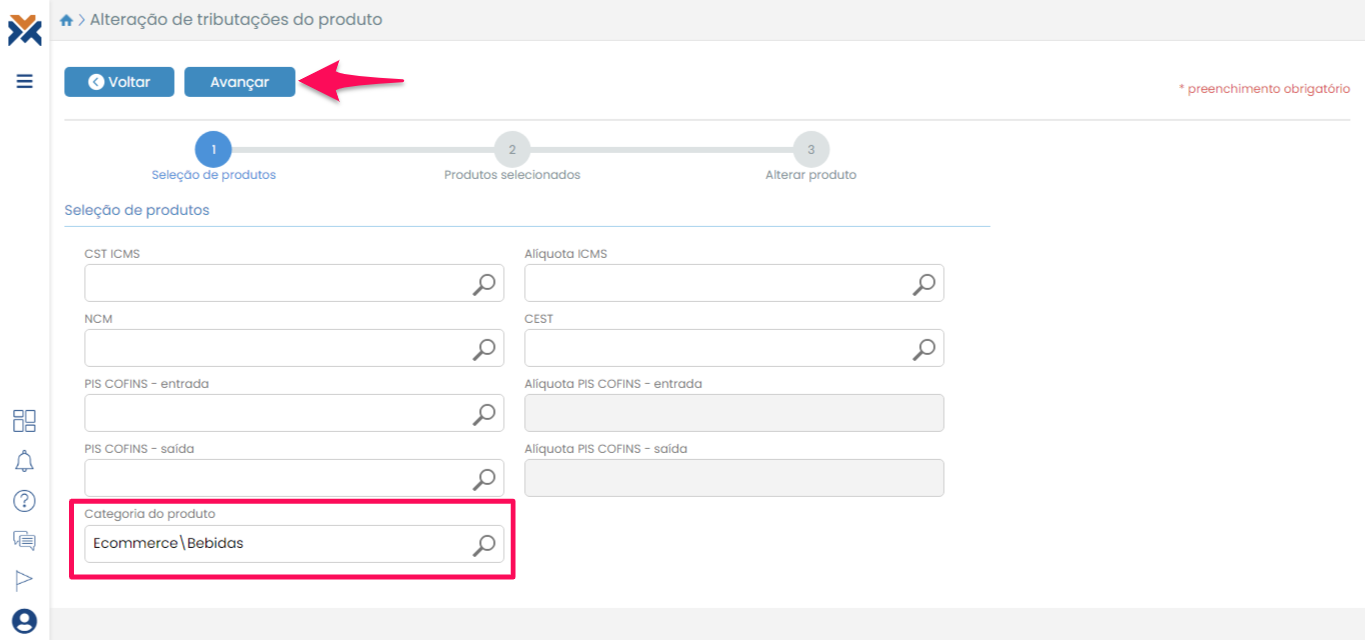Viewport: 1365px width, 640px height.
Task: Search CST ICMS with magnifier icon
Action: coord(484,284)
